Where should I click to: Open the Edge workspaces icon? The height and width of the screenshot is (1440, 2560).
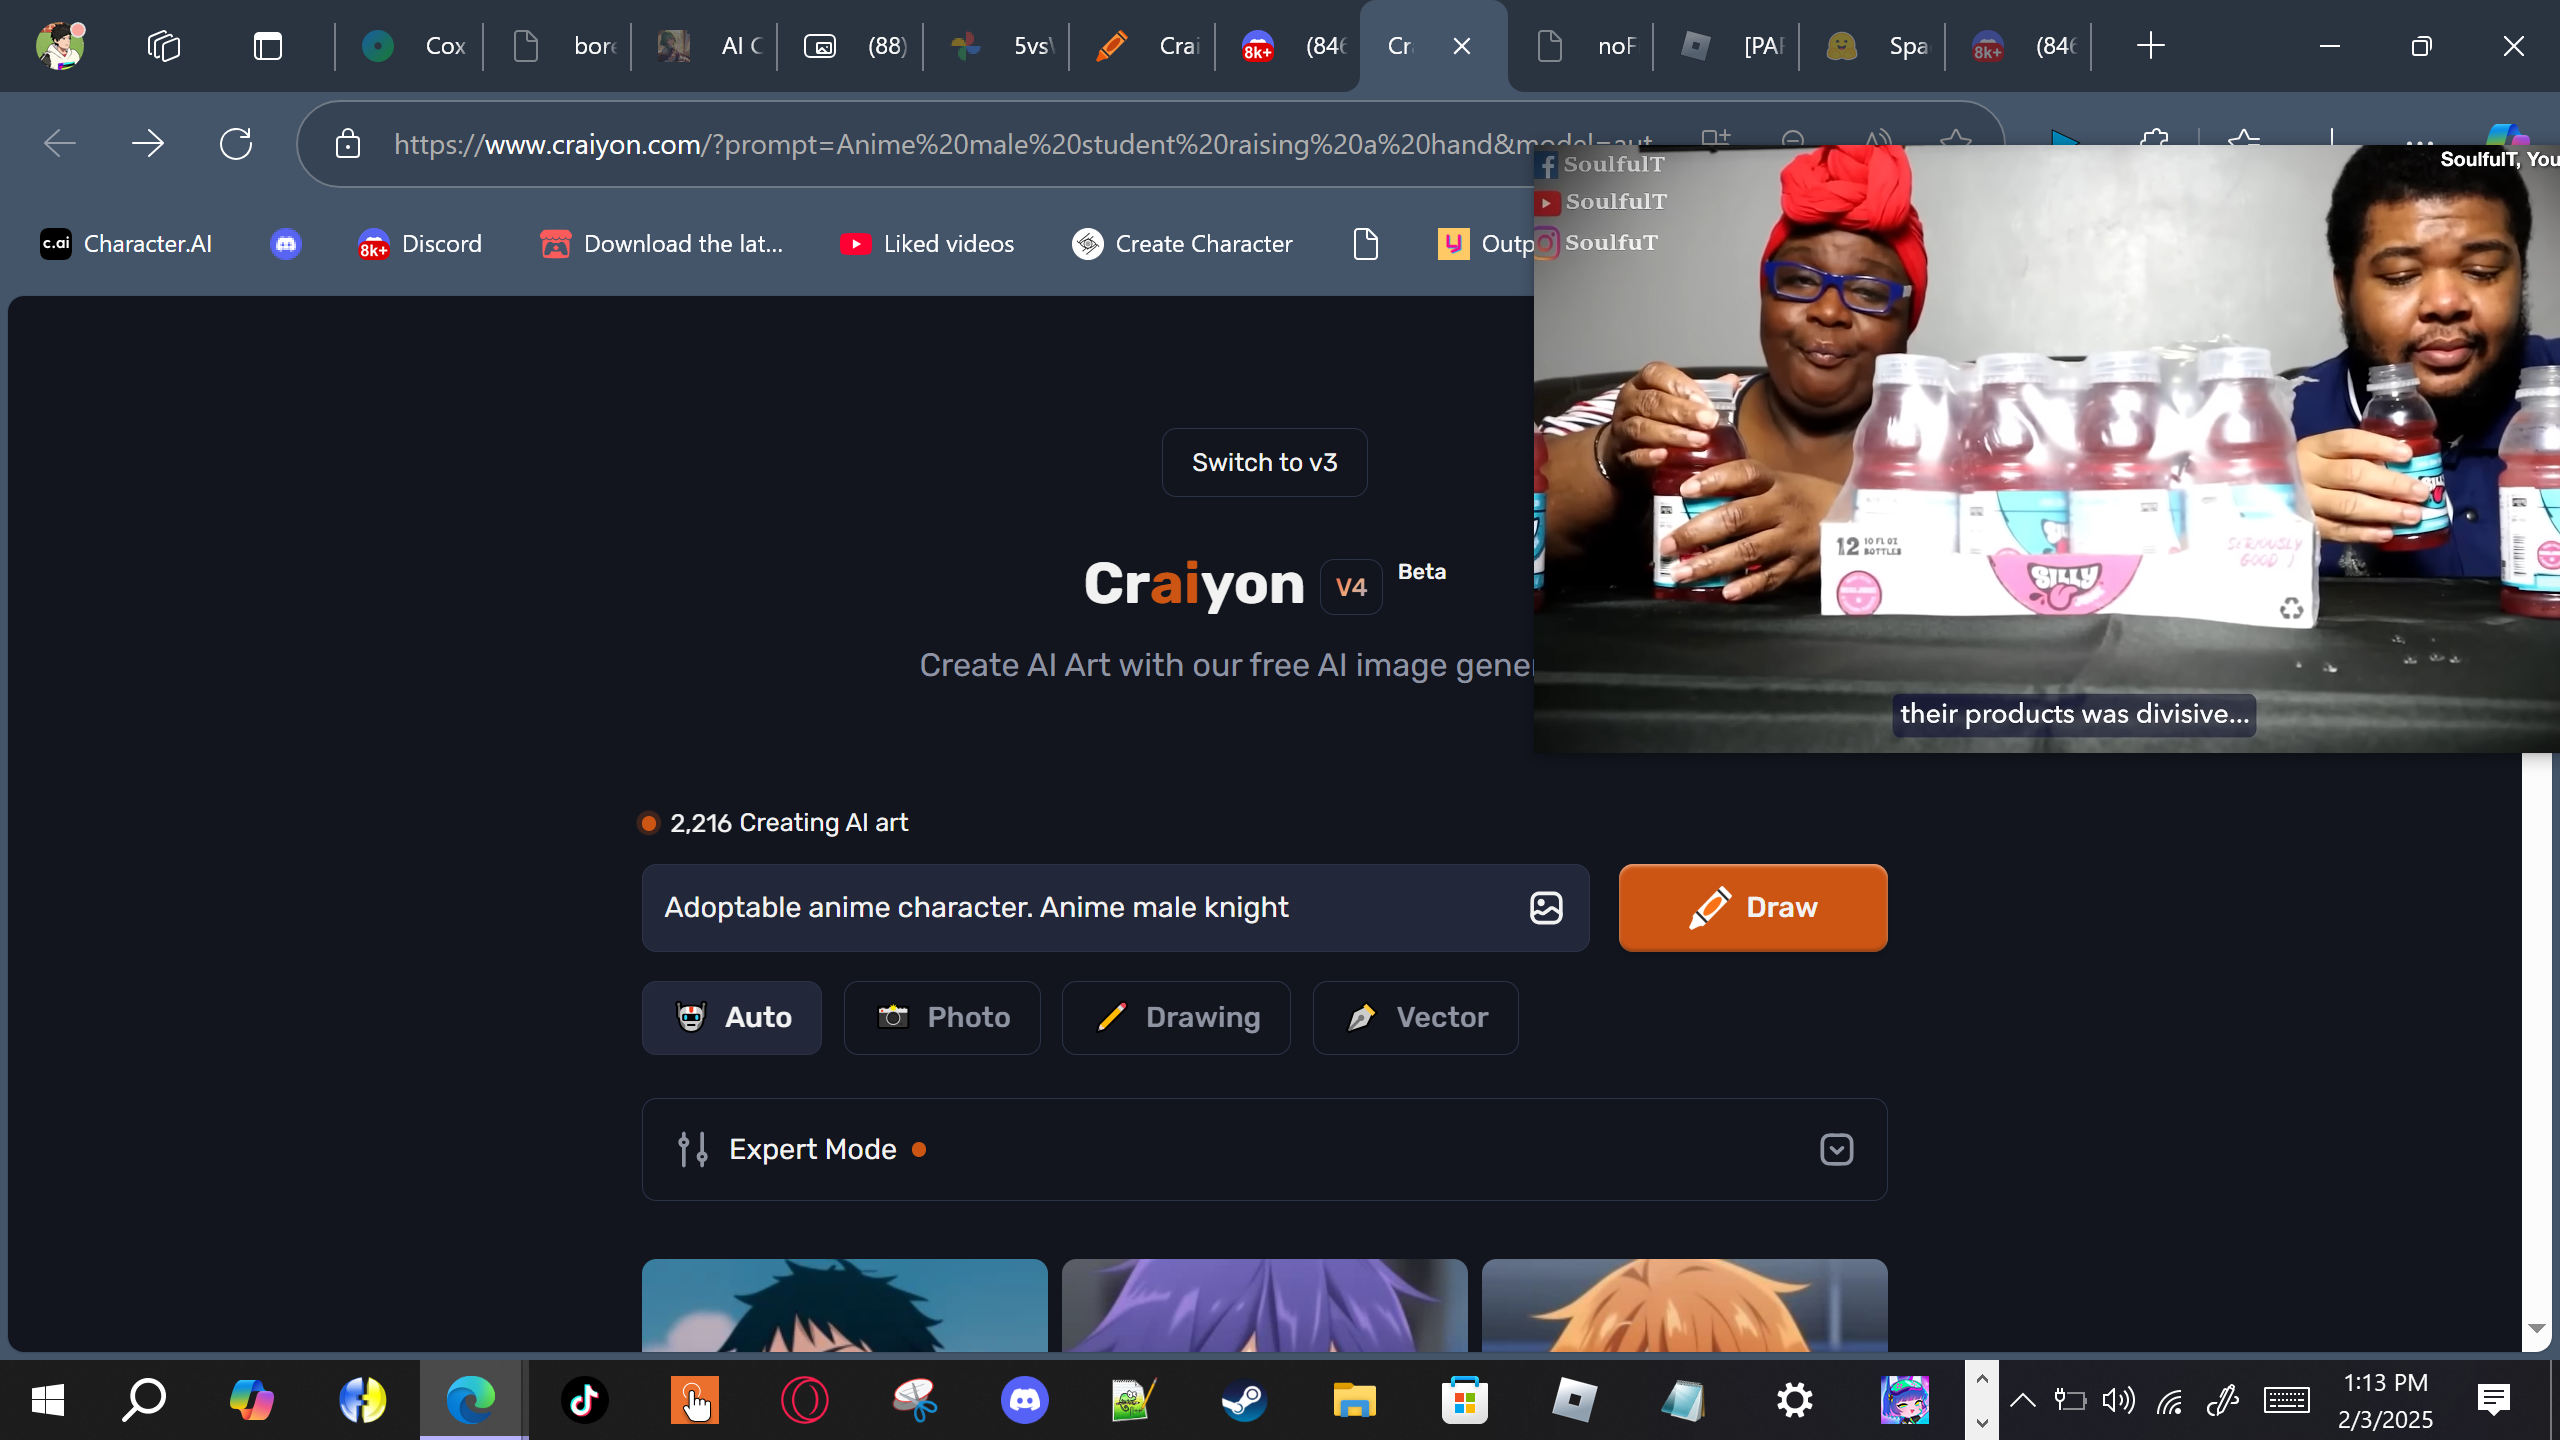pos(164,46)
